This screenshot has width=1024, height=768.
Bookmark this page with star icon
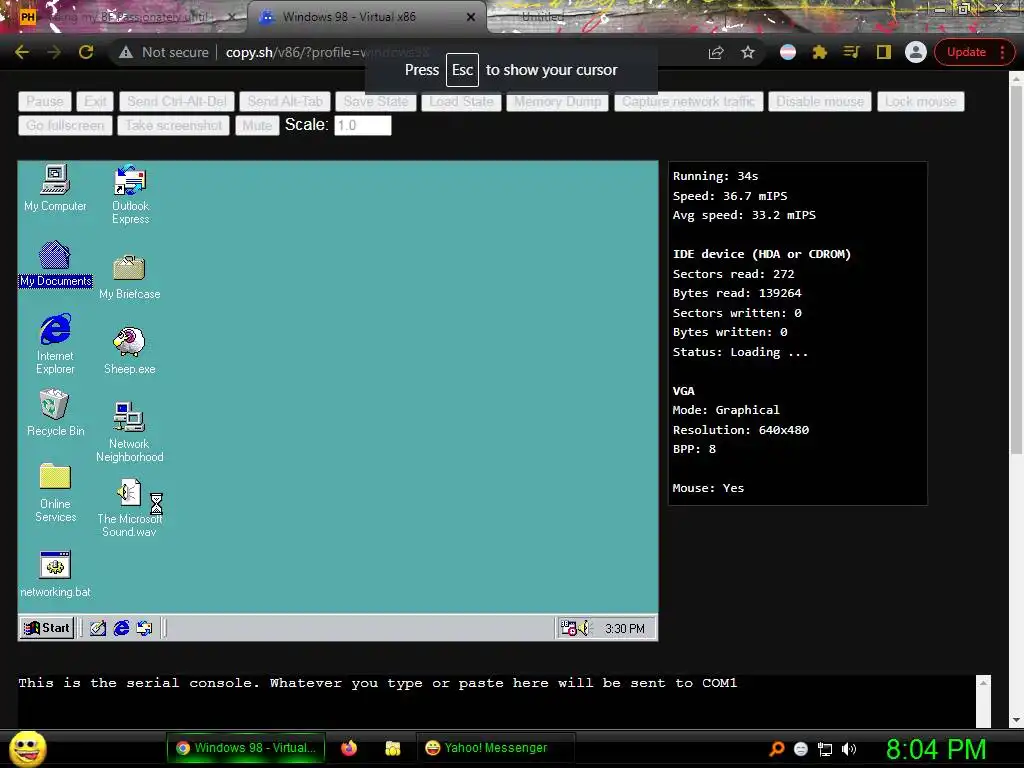point(748,52)
